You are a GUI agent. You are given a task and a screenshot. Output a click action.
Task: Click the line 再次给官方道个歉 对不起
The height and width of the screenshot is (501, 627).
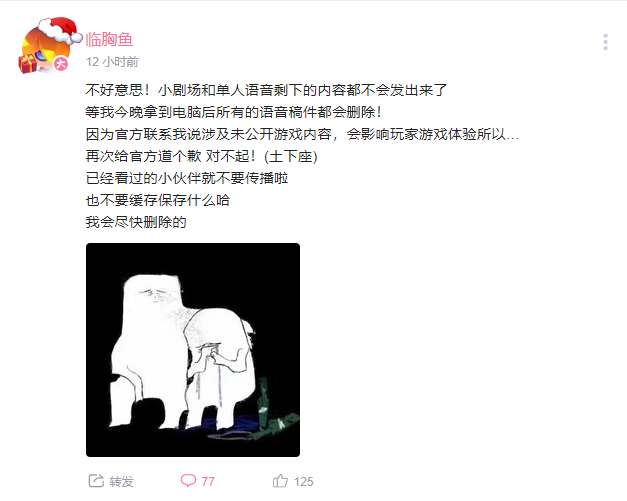point(202,156)
